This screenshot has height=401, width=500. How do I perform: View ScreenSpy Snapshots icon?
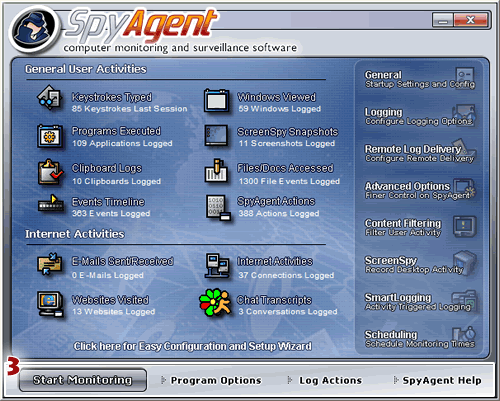point(217,136)
